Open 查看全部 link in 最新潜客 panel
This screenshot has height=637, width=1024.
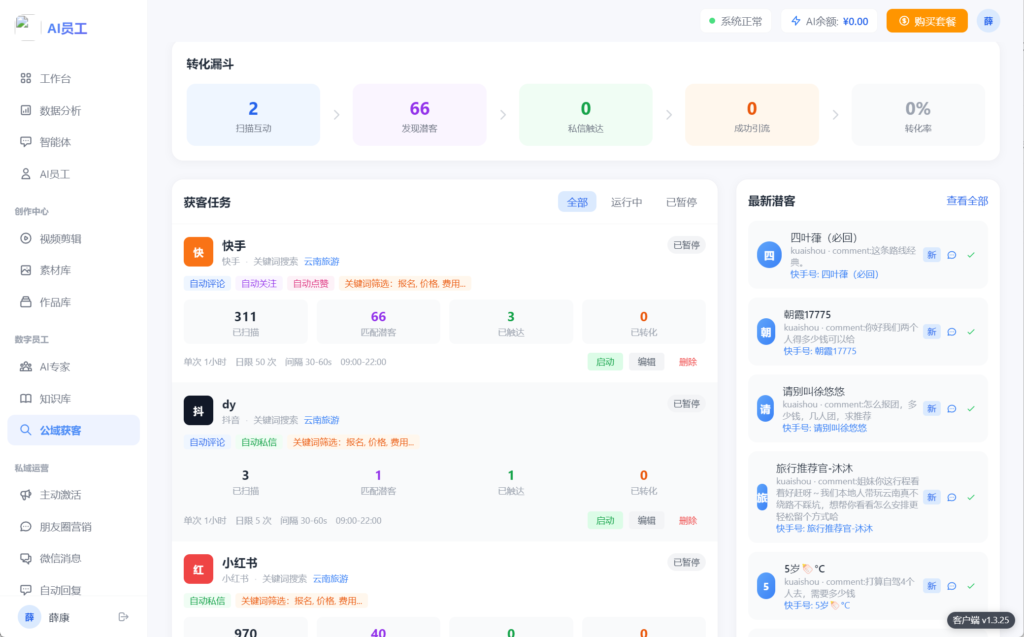click(967, 201)
